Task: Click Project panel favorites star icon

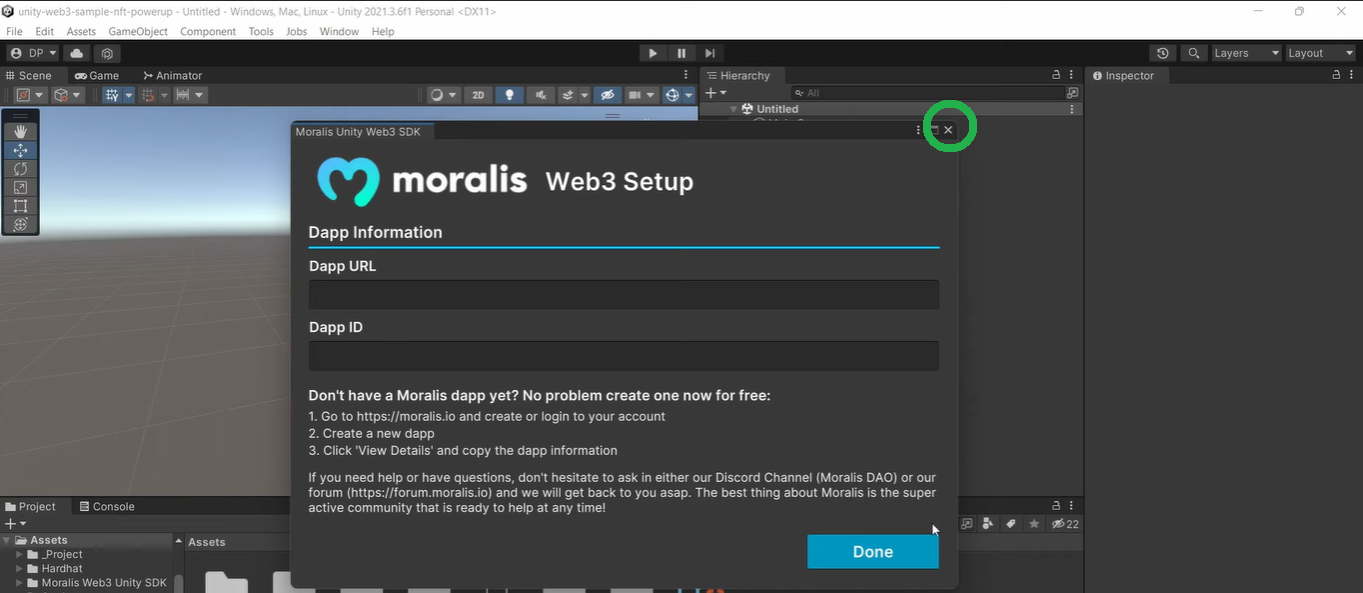Action: pyautogui.click(x=1034, y=524)
